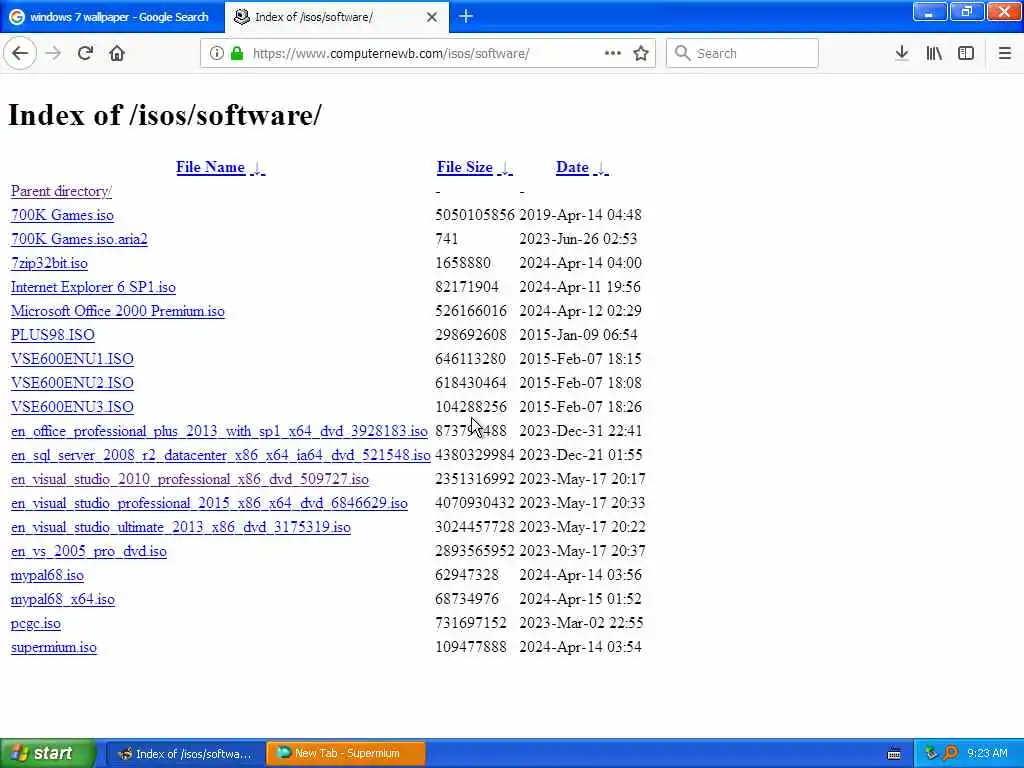Go to Parent directory/
This screenshot has width=1024, height=768.
click(61, 191)
